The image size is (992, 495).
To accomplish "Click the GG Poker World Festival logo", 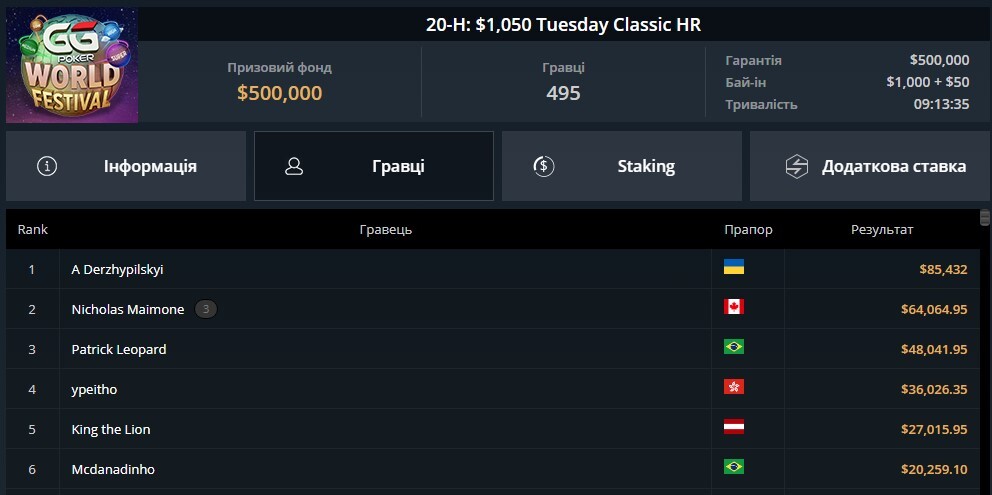I will pos(71,65).
